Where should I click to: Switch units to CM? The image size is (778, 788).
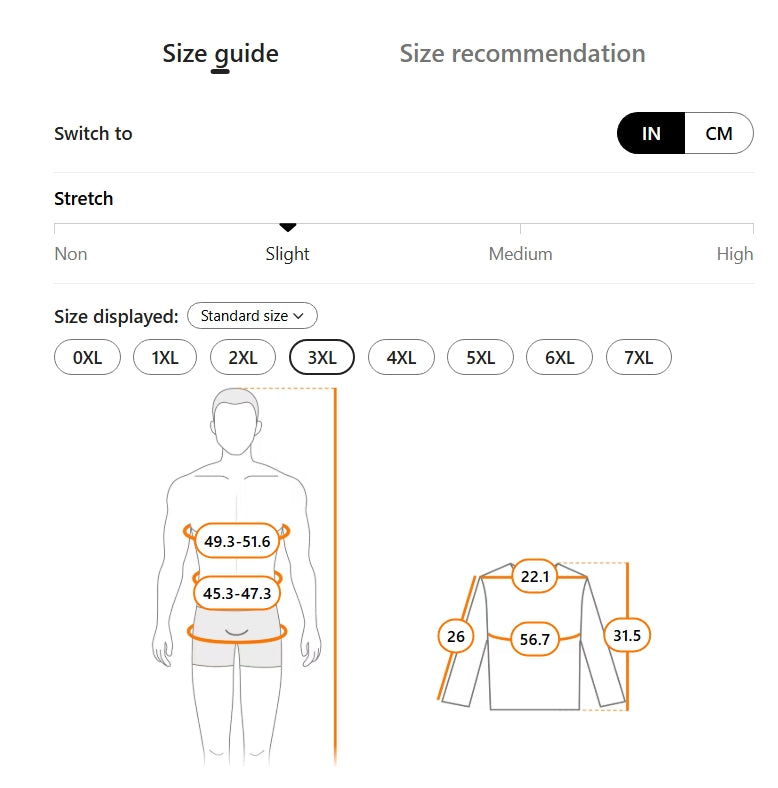pyautogui.click(x=718, y=133)
